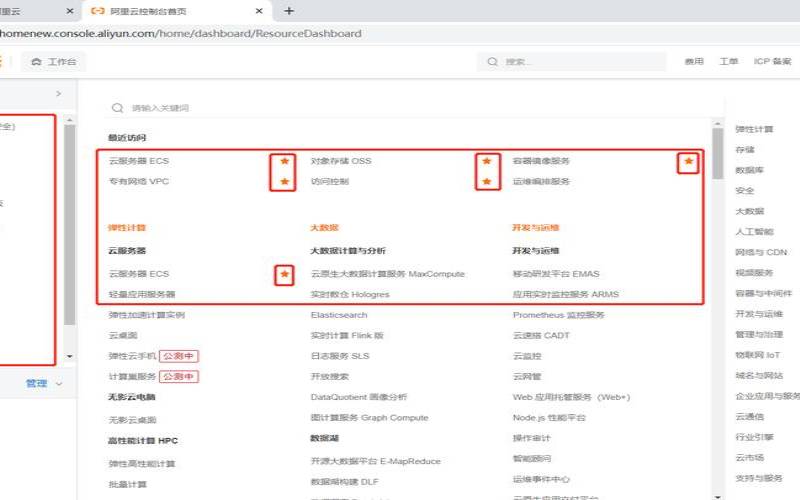The image size is (800, 500).
Task: Open 弹性云手机 product
Action: coord(132,356)
